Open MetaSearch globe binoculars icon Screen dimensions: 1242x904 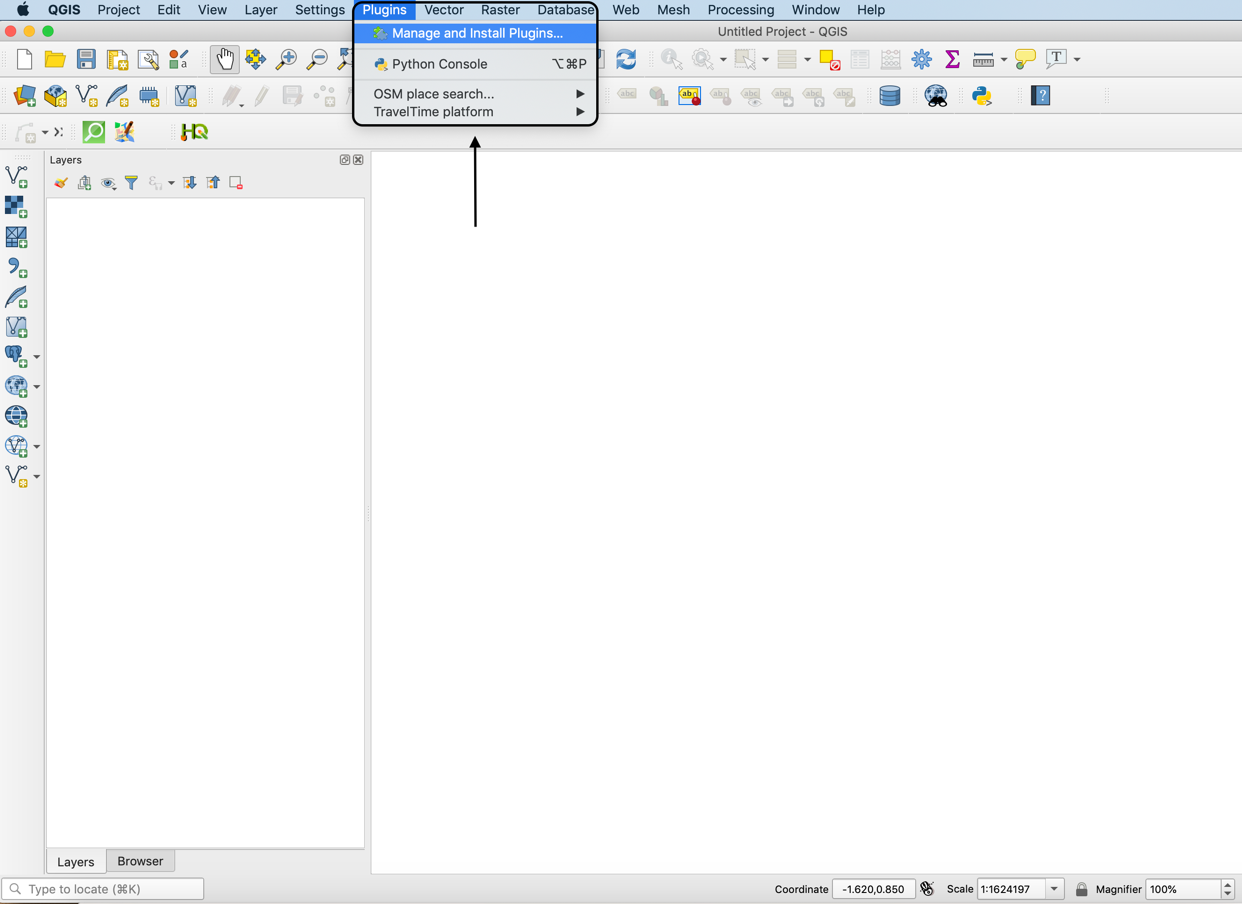tap(936, 96)
